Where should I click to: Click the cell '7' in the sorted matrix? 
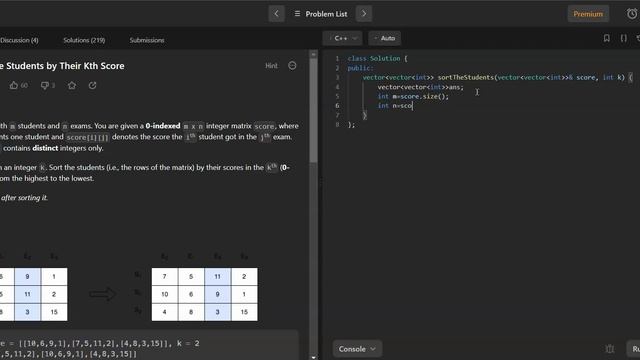(164, 277)
